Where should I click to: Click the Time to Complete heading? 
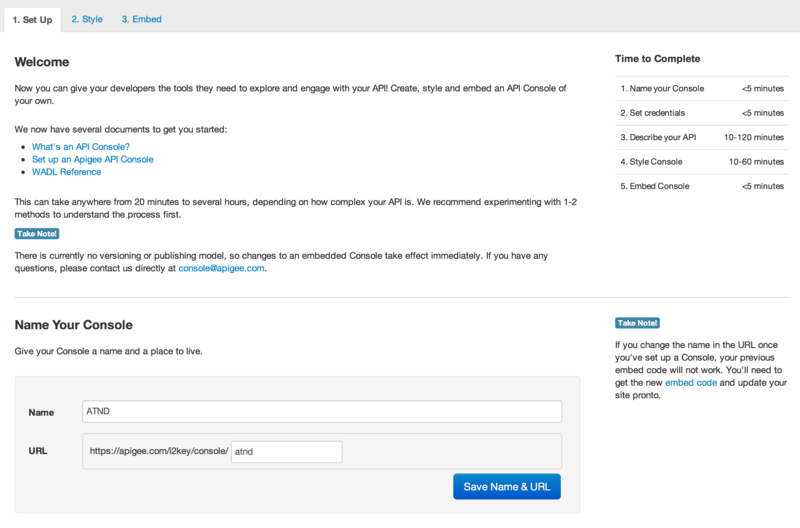[657, 59]
